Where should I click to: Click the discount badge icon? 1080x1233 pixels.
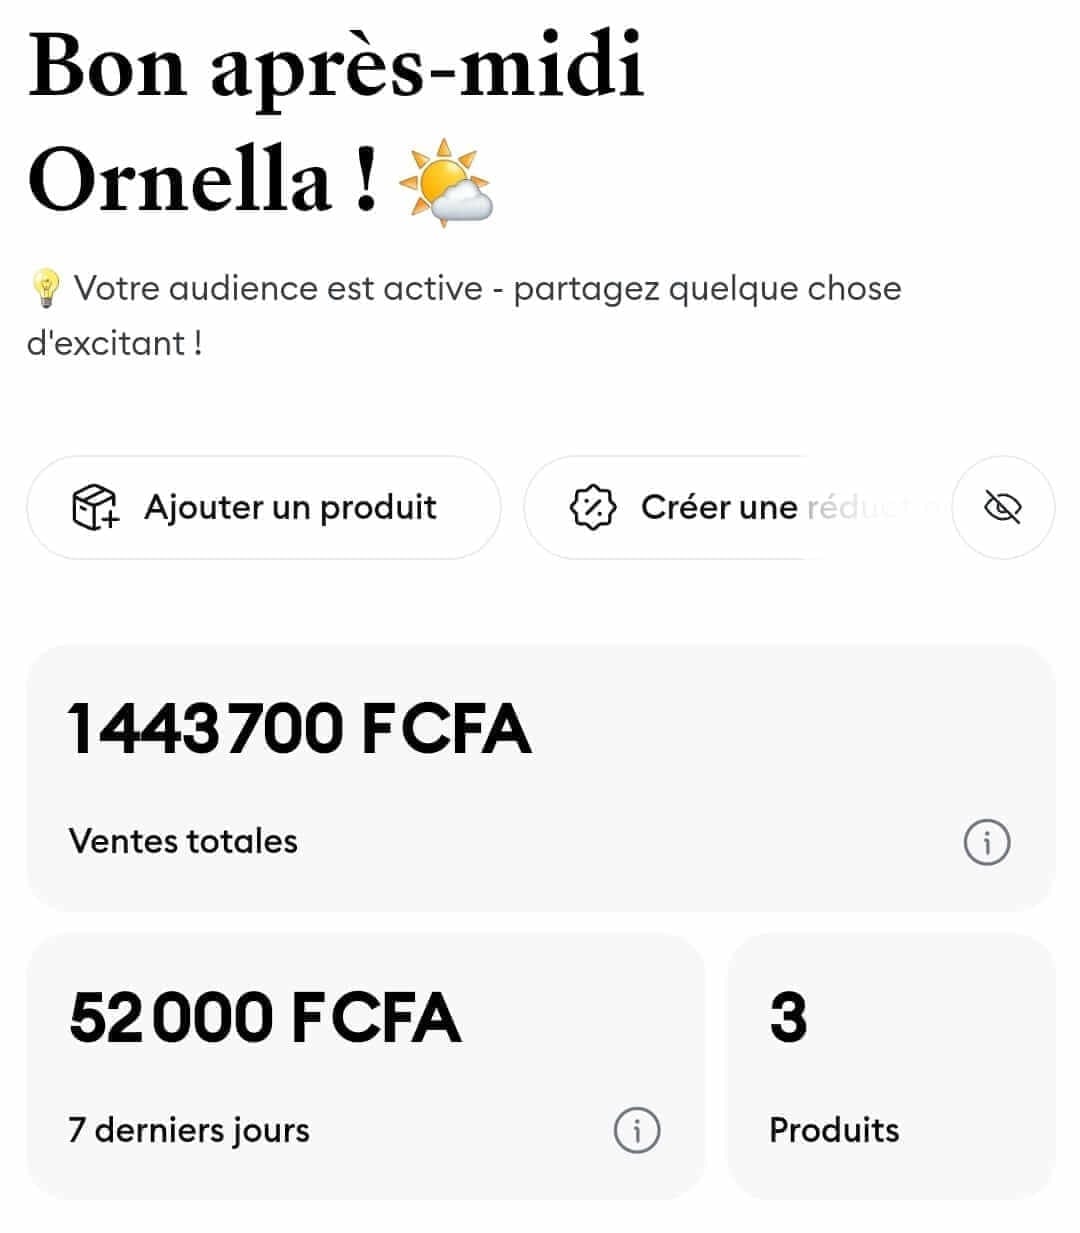tap(592, 507)
